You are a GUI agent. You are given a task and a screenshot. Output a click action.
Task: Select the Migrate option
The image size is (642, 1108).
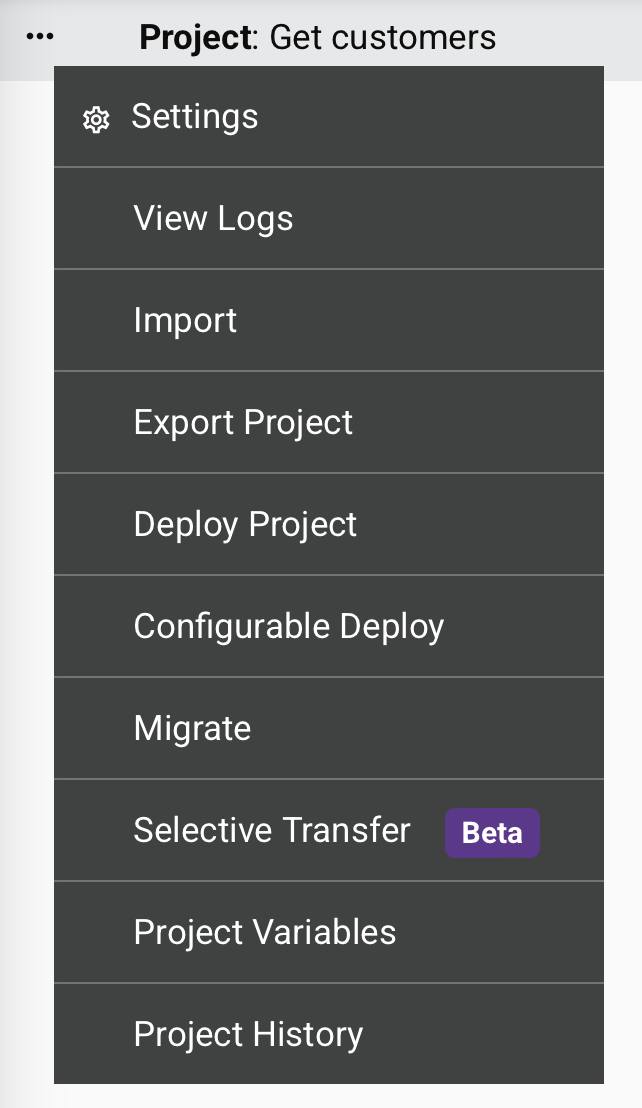point(192,729)
